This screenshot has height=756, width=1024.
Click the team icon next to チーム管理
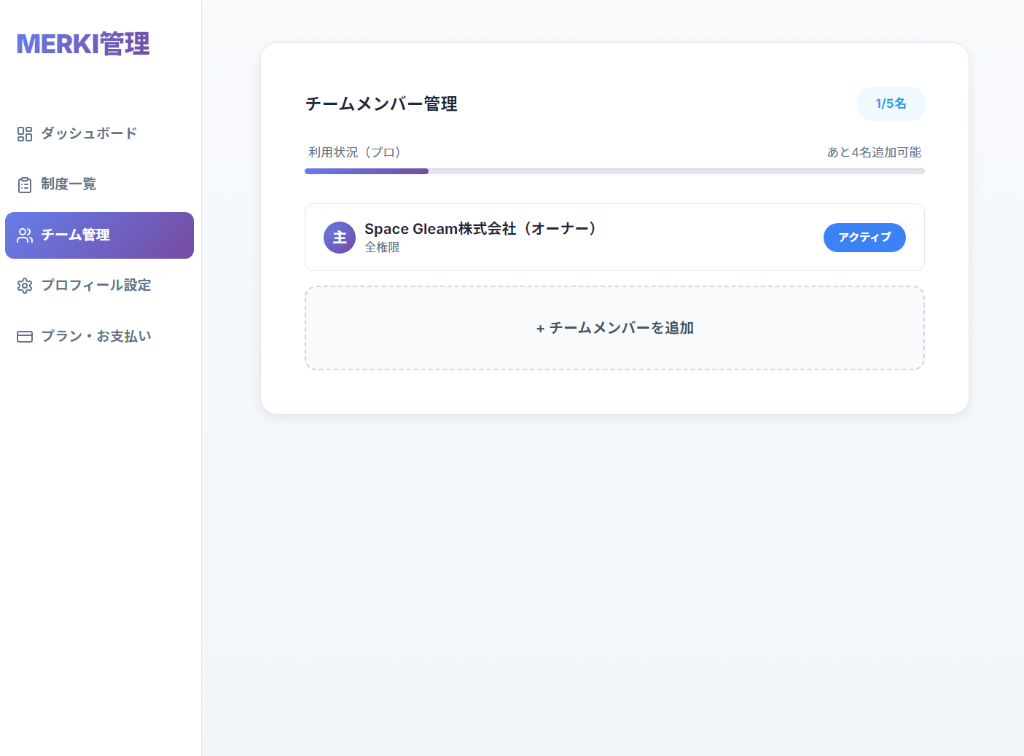[x=23, y=235]
